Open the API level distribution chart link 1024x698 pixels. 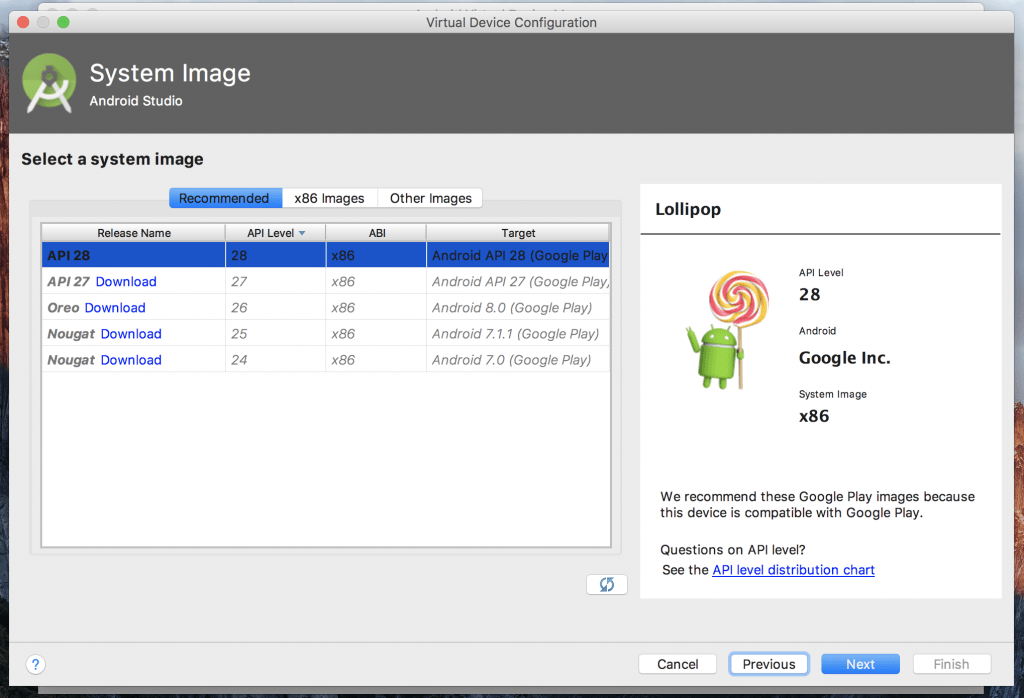(793, 570)
